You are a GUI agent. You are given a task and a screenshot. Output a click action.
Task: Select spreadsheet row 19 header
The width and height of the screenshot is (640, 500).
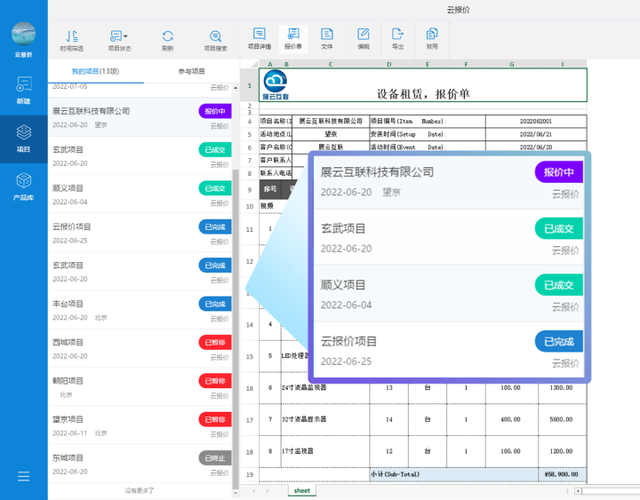coord(249,475)
